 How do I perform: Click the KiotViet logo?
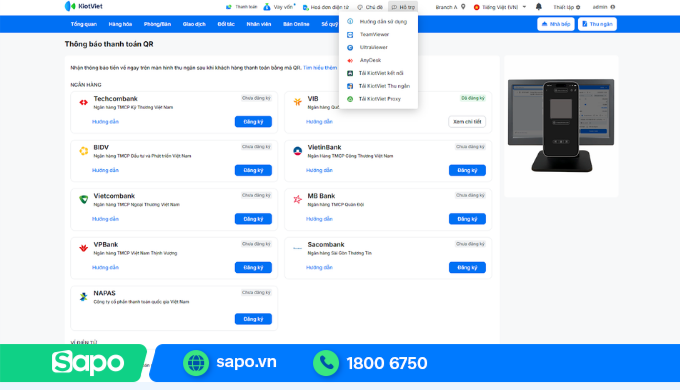tap(84, 6)
